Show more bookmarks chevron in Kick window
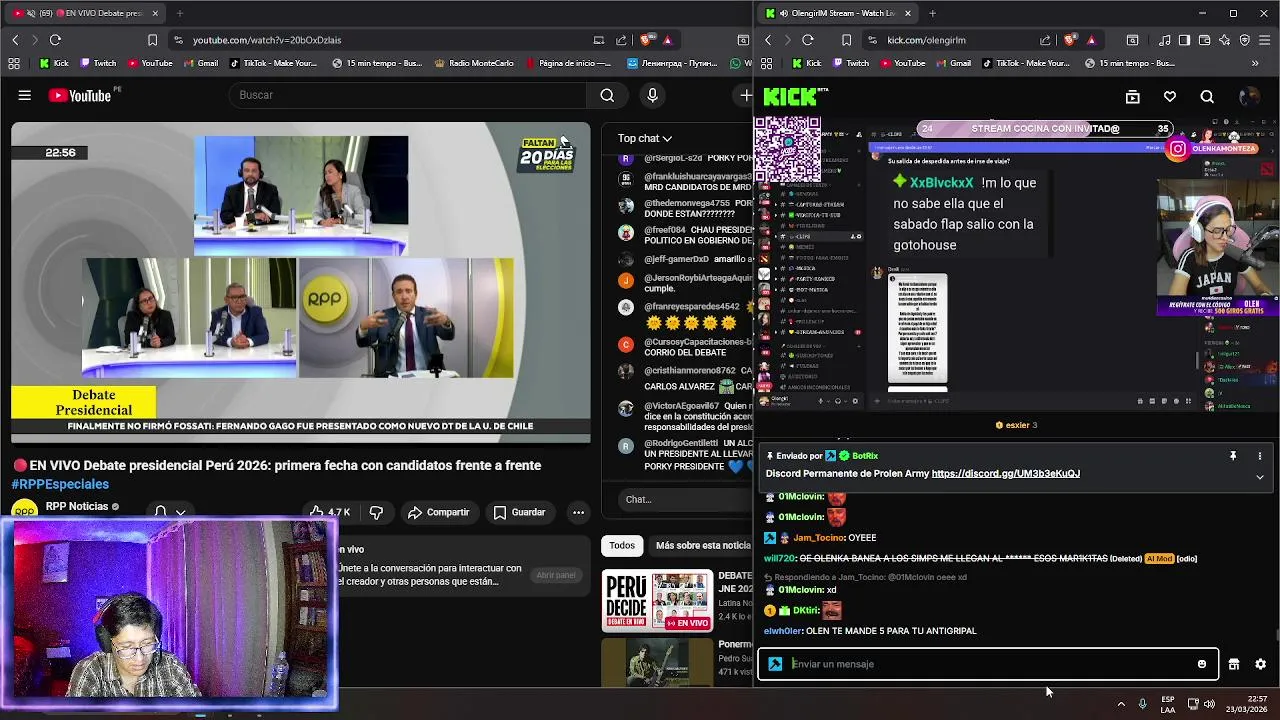 (x=1255, y=63)
